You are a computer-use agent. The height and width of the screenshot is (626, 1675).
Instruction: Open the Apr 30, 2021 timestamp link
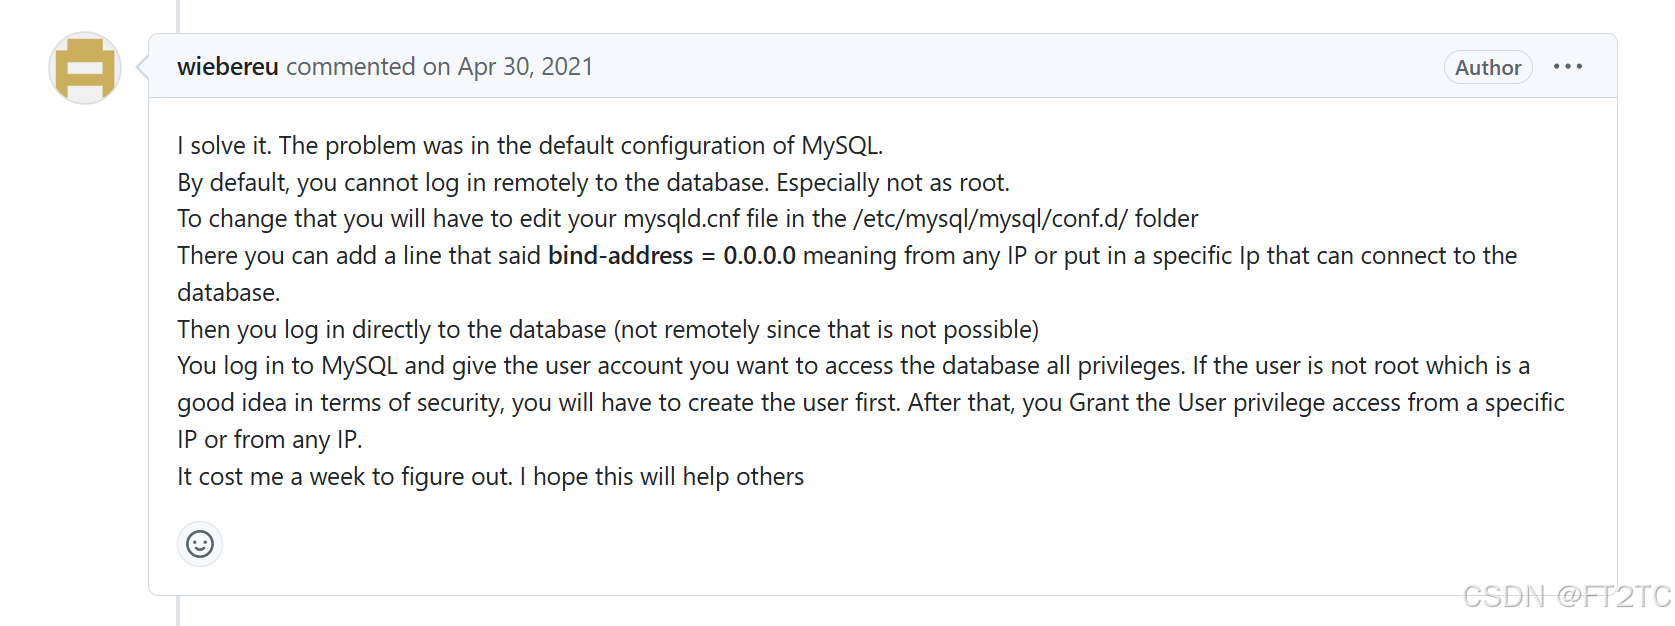coord(524,67)
